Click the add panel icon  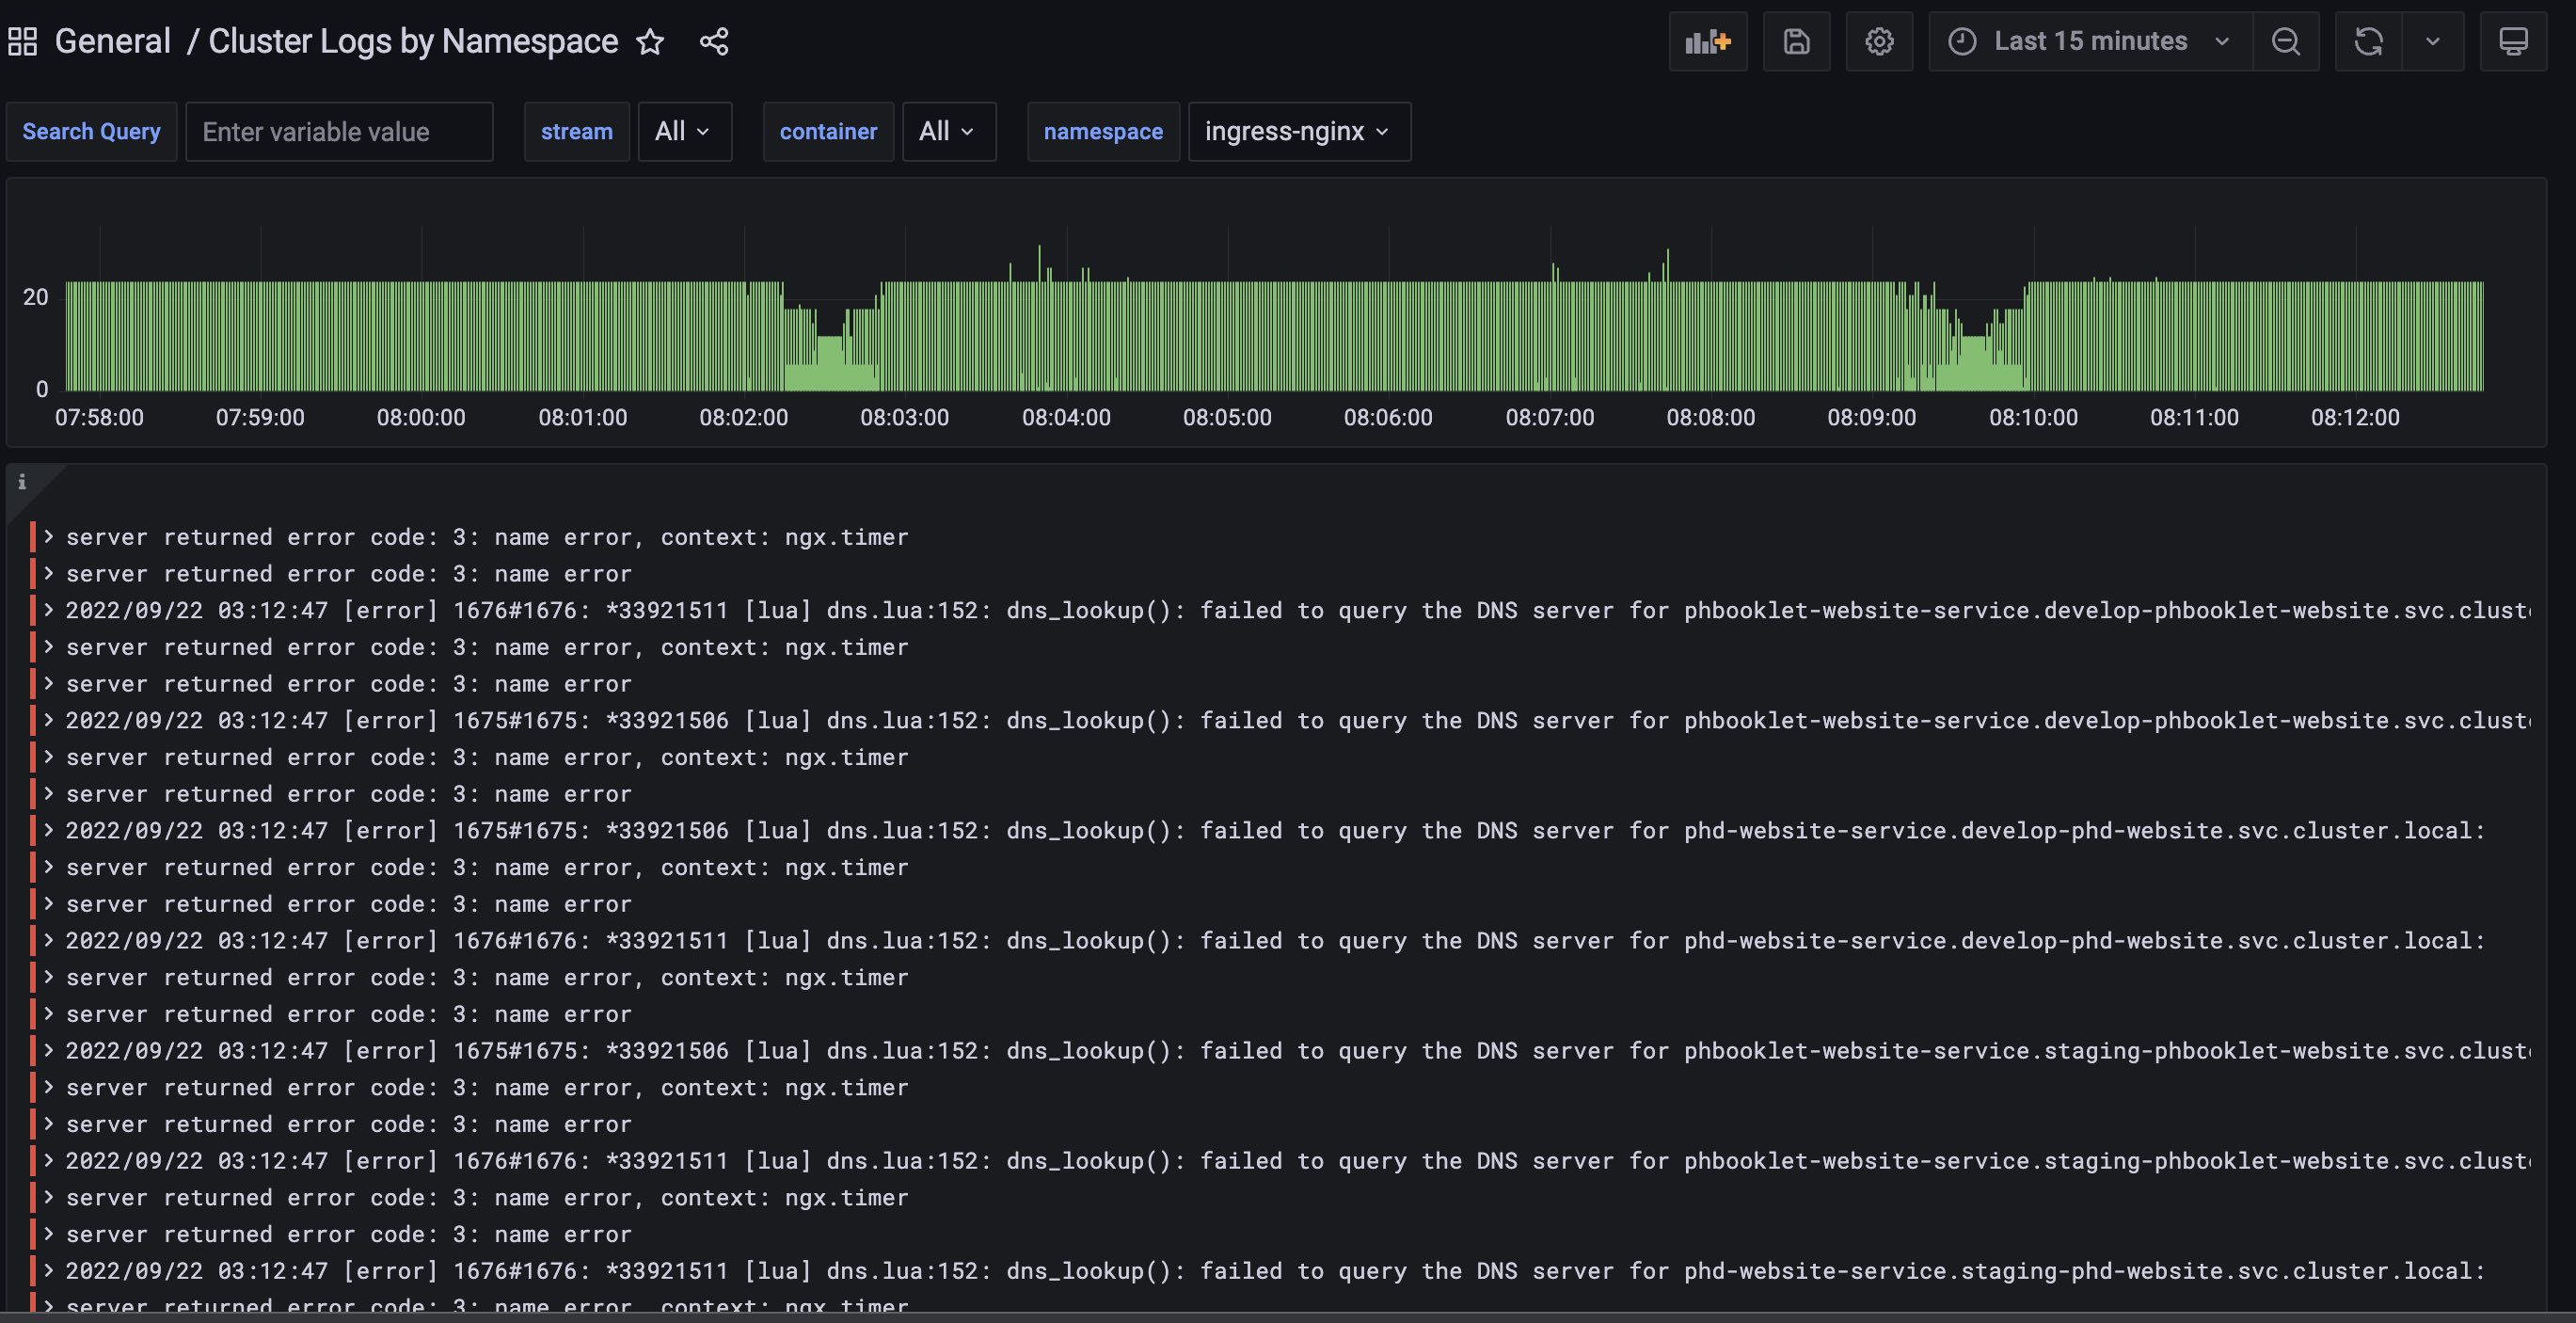pyautogui.click(x=1707, y=41)
